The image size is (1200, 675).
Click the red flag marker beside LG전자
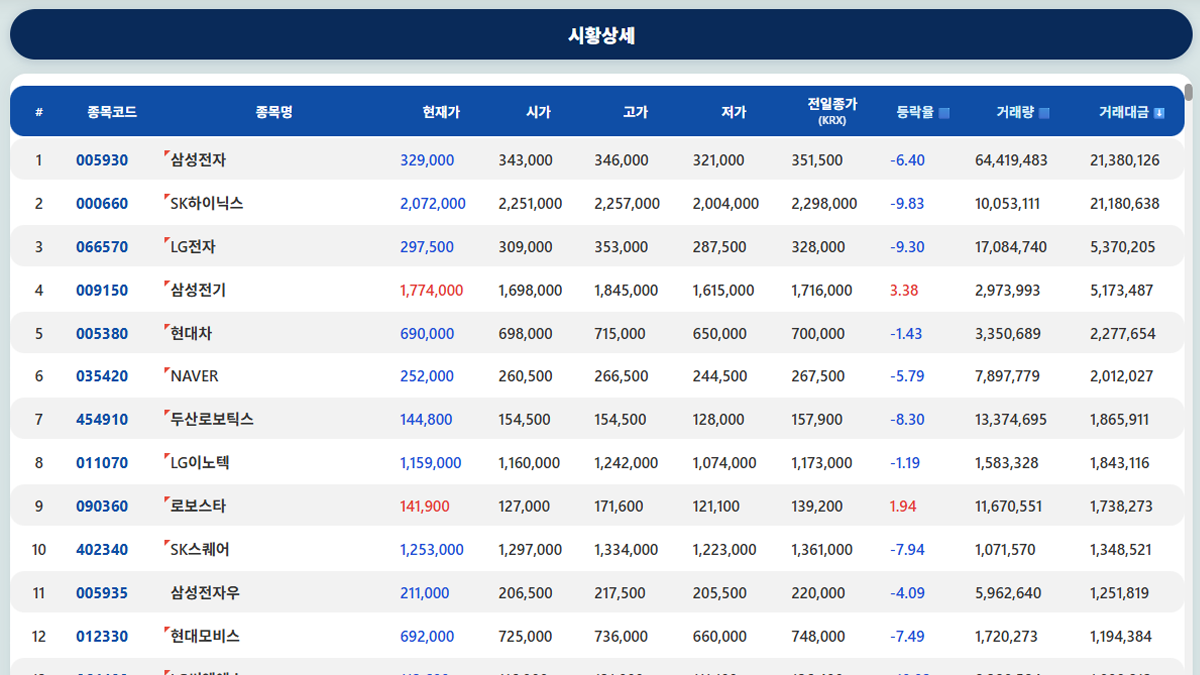pos(166,240)
